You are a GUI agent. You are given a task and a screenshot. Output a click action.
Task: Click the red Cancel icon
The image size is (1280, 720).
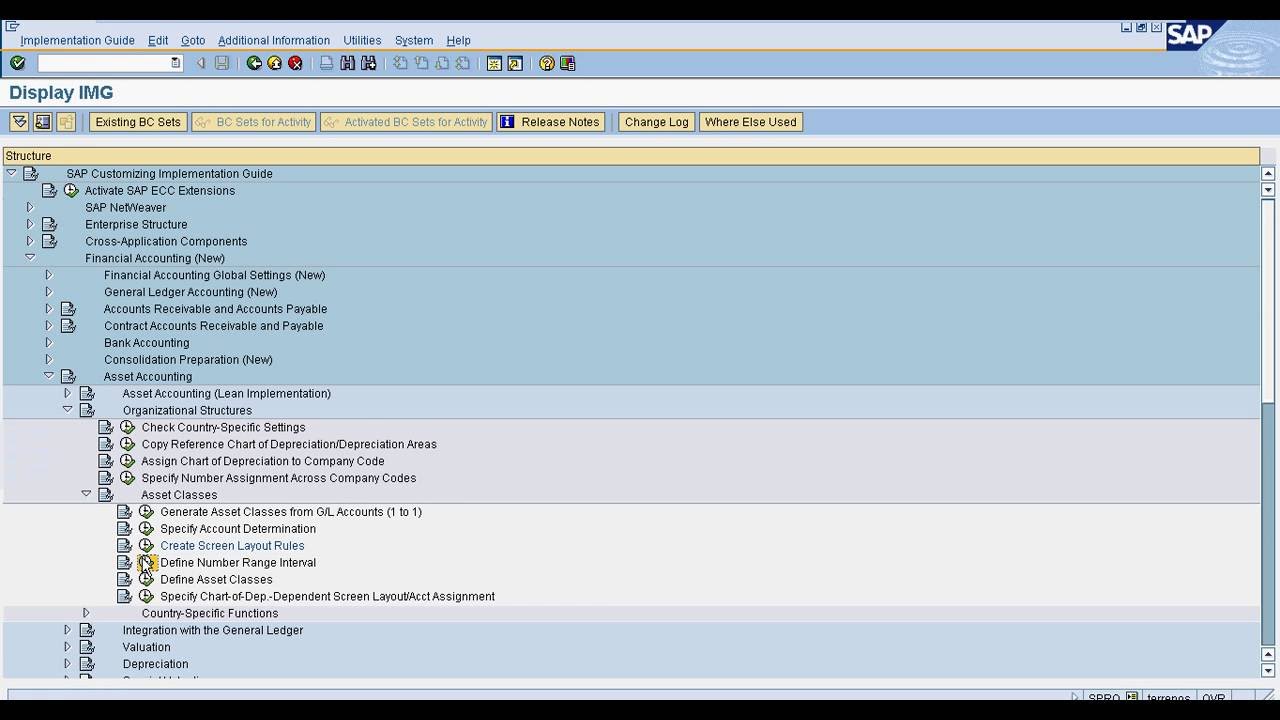(x=295, y=63)
